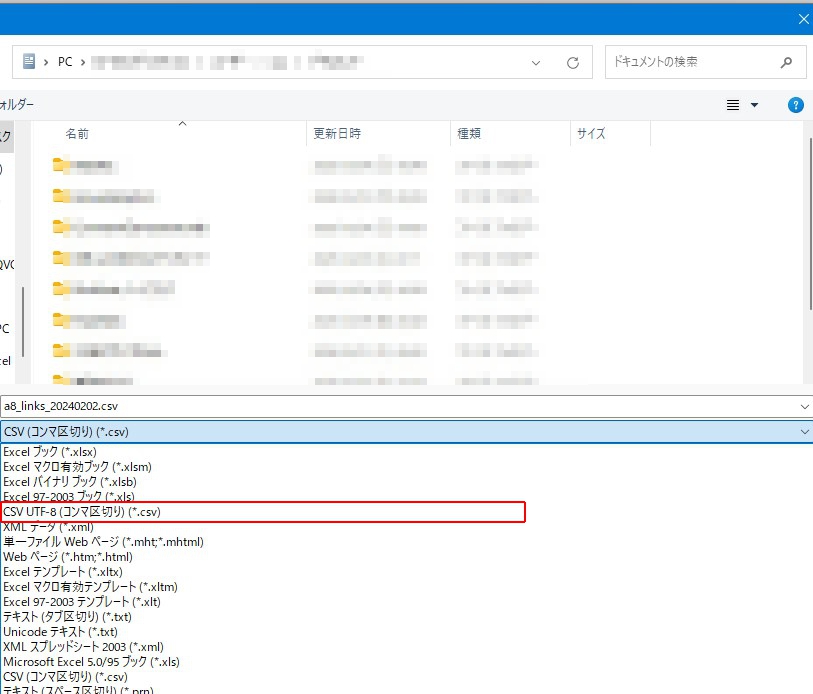Select the first folder icon in list
This screenshot has width=813, height=694.
62,166
